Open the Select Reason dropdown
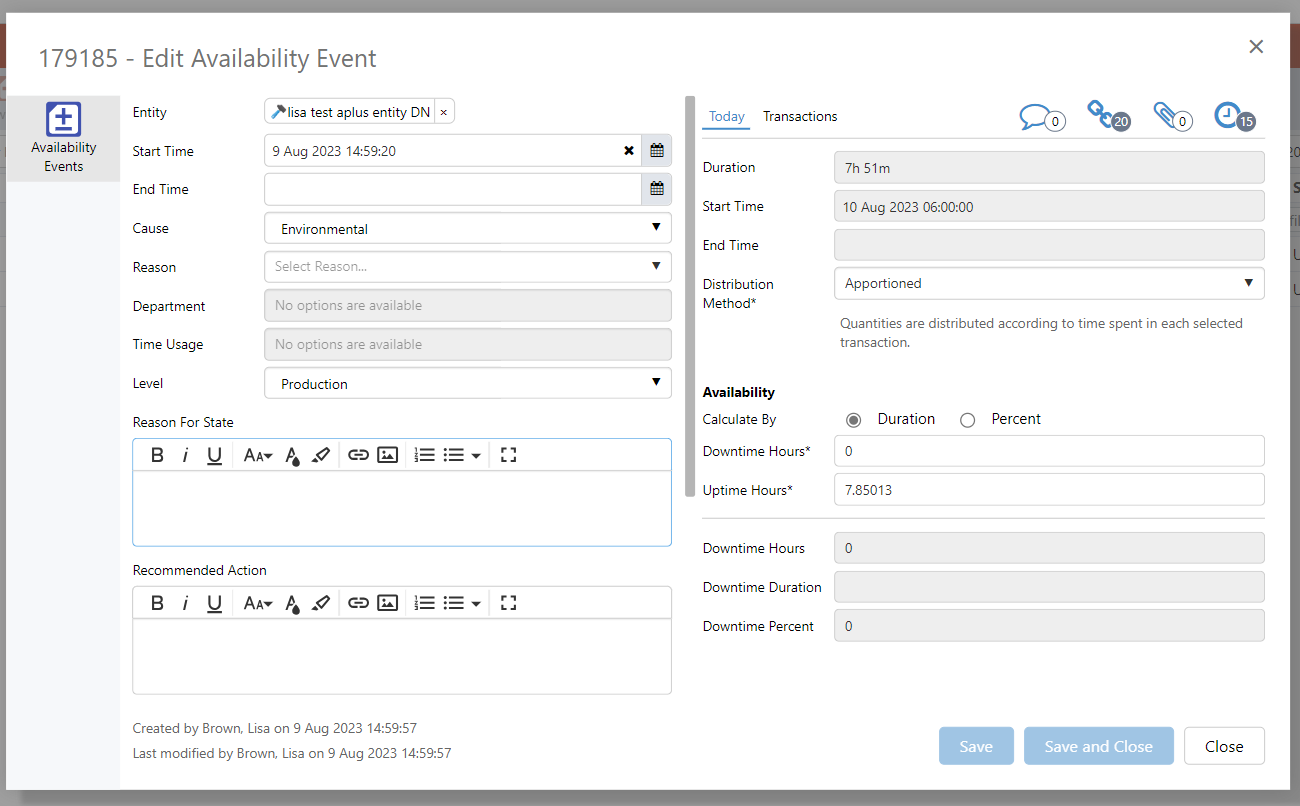 pos(467,267)
